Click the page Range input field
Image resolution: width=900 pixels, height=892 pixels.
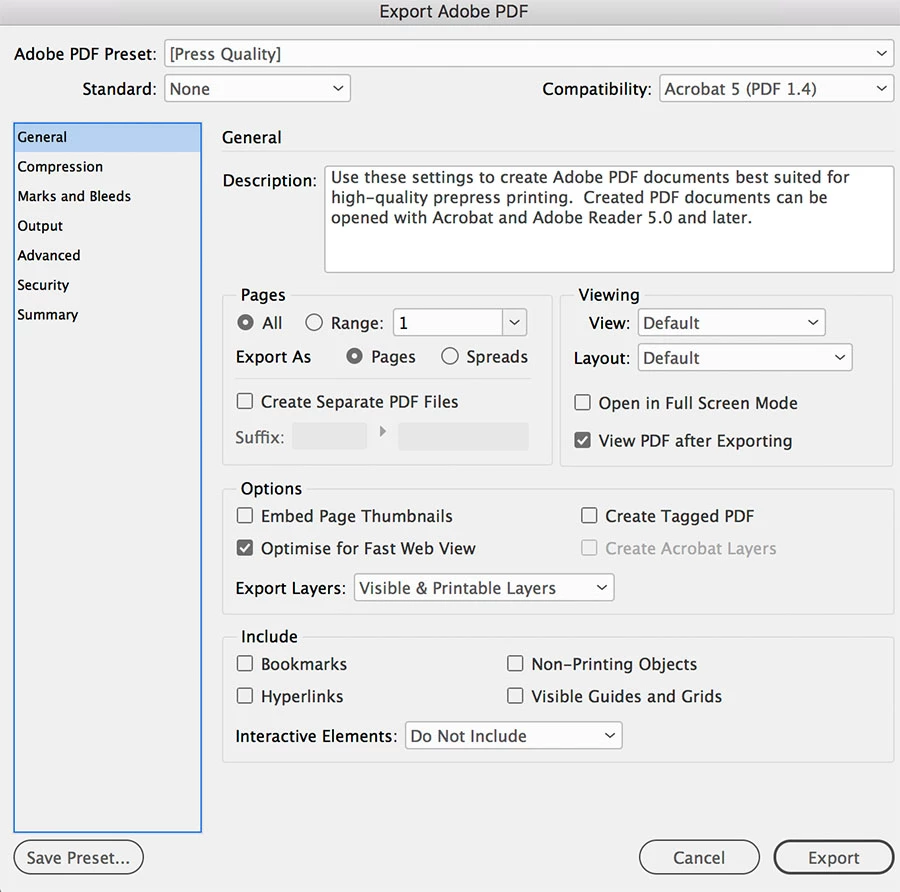pos(448,323)
